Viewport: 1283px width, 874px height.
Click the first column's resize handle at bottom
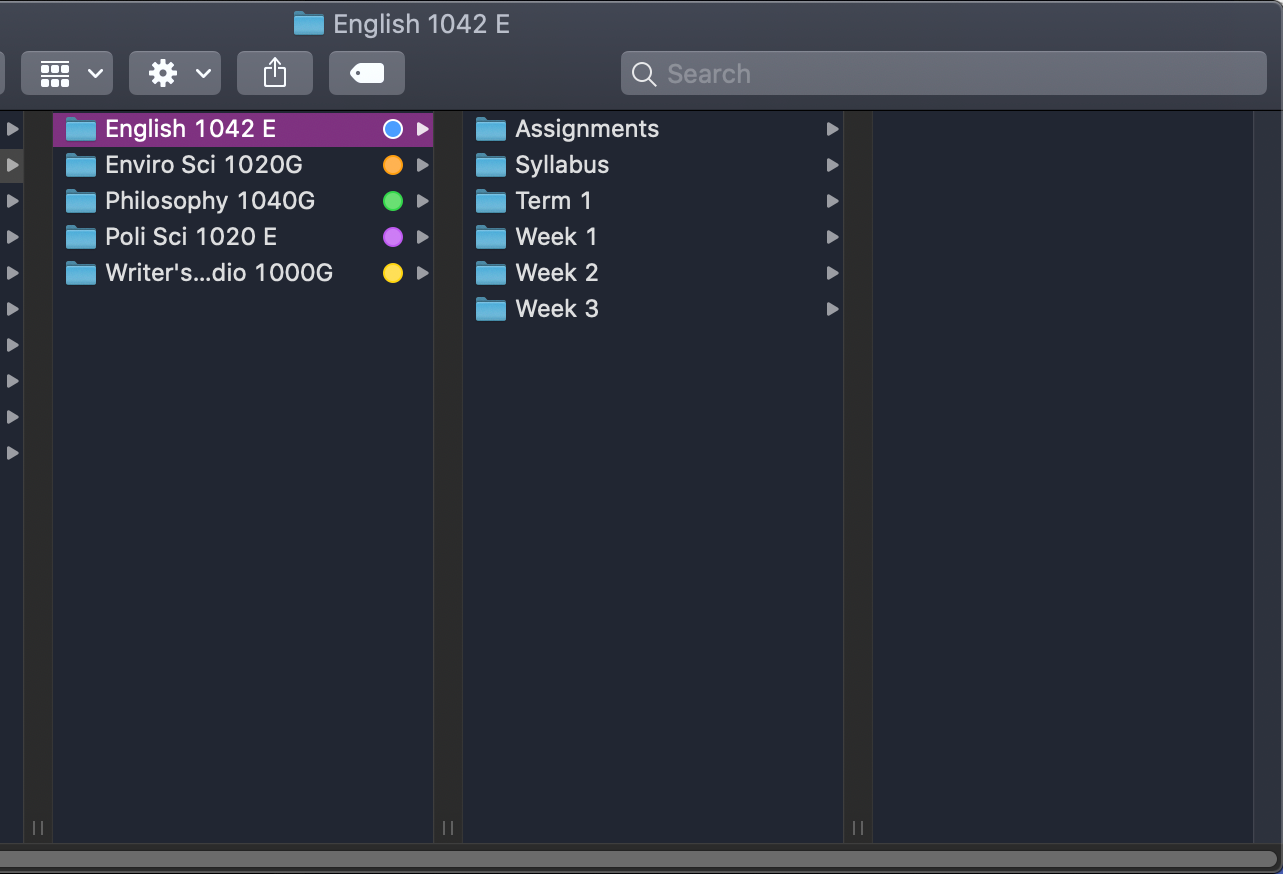pyautogui.click(x=38, y=827)
